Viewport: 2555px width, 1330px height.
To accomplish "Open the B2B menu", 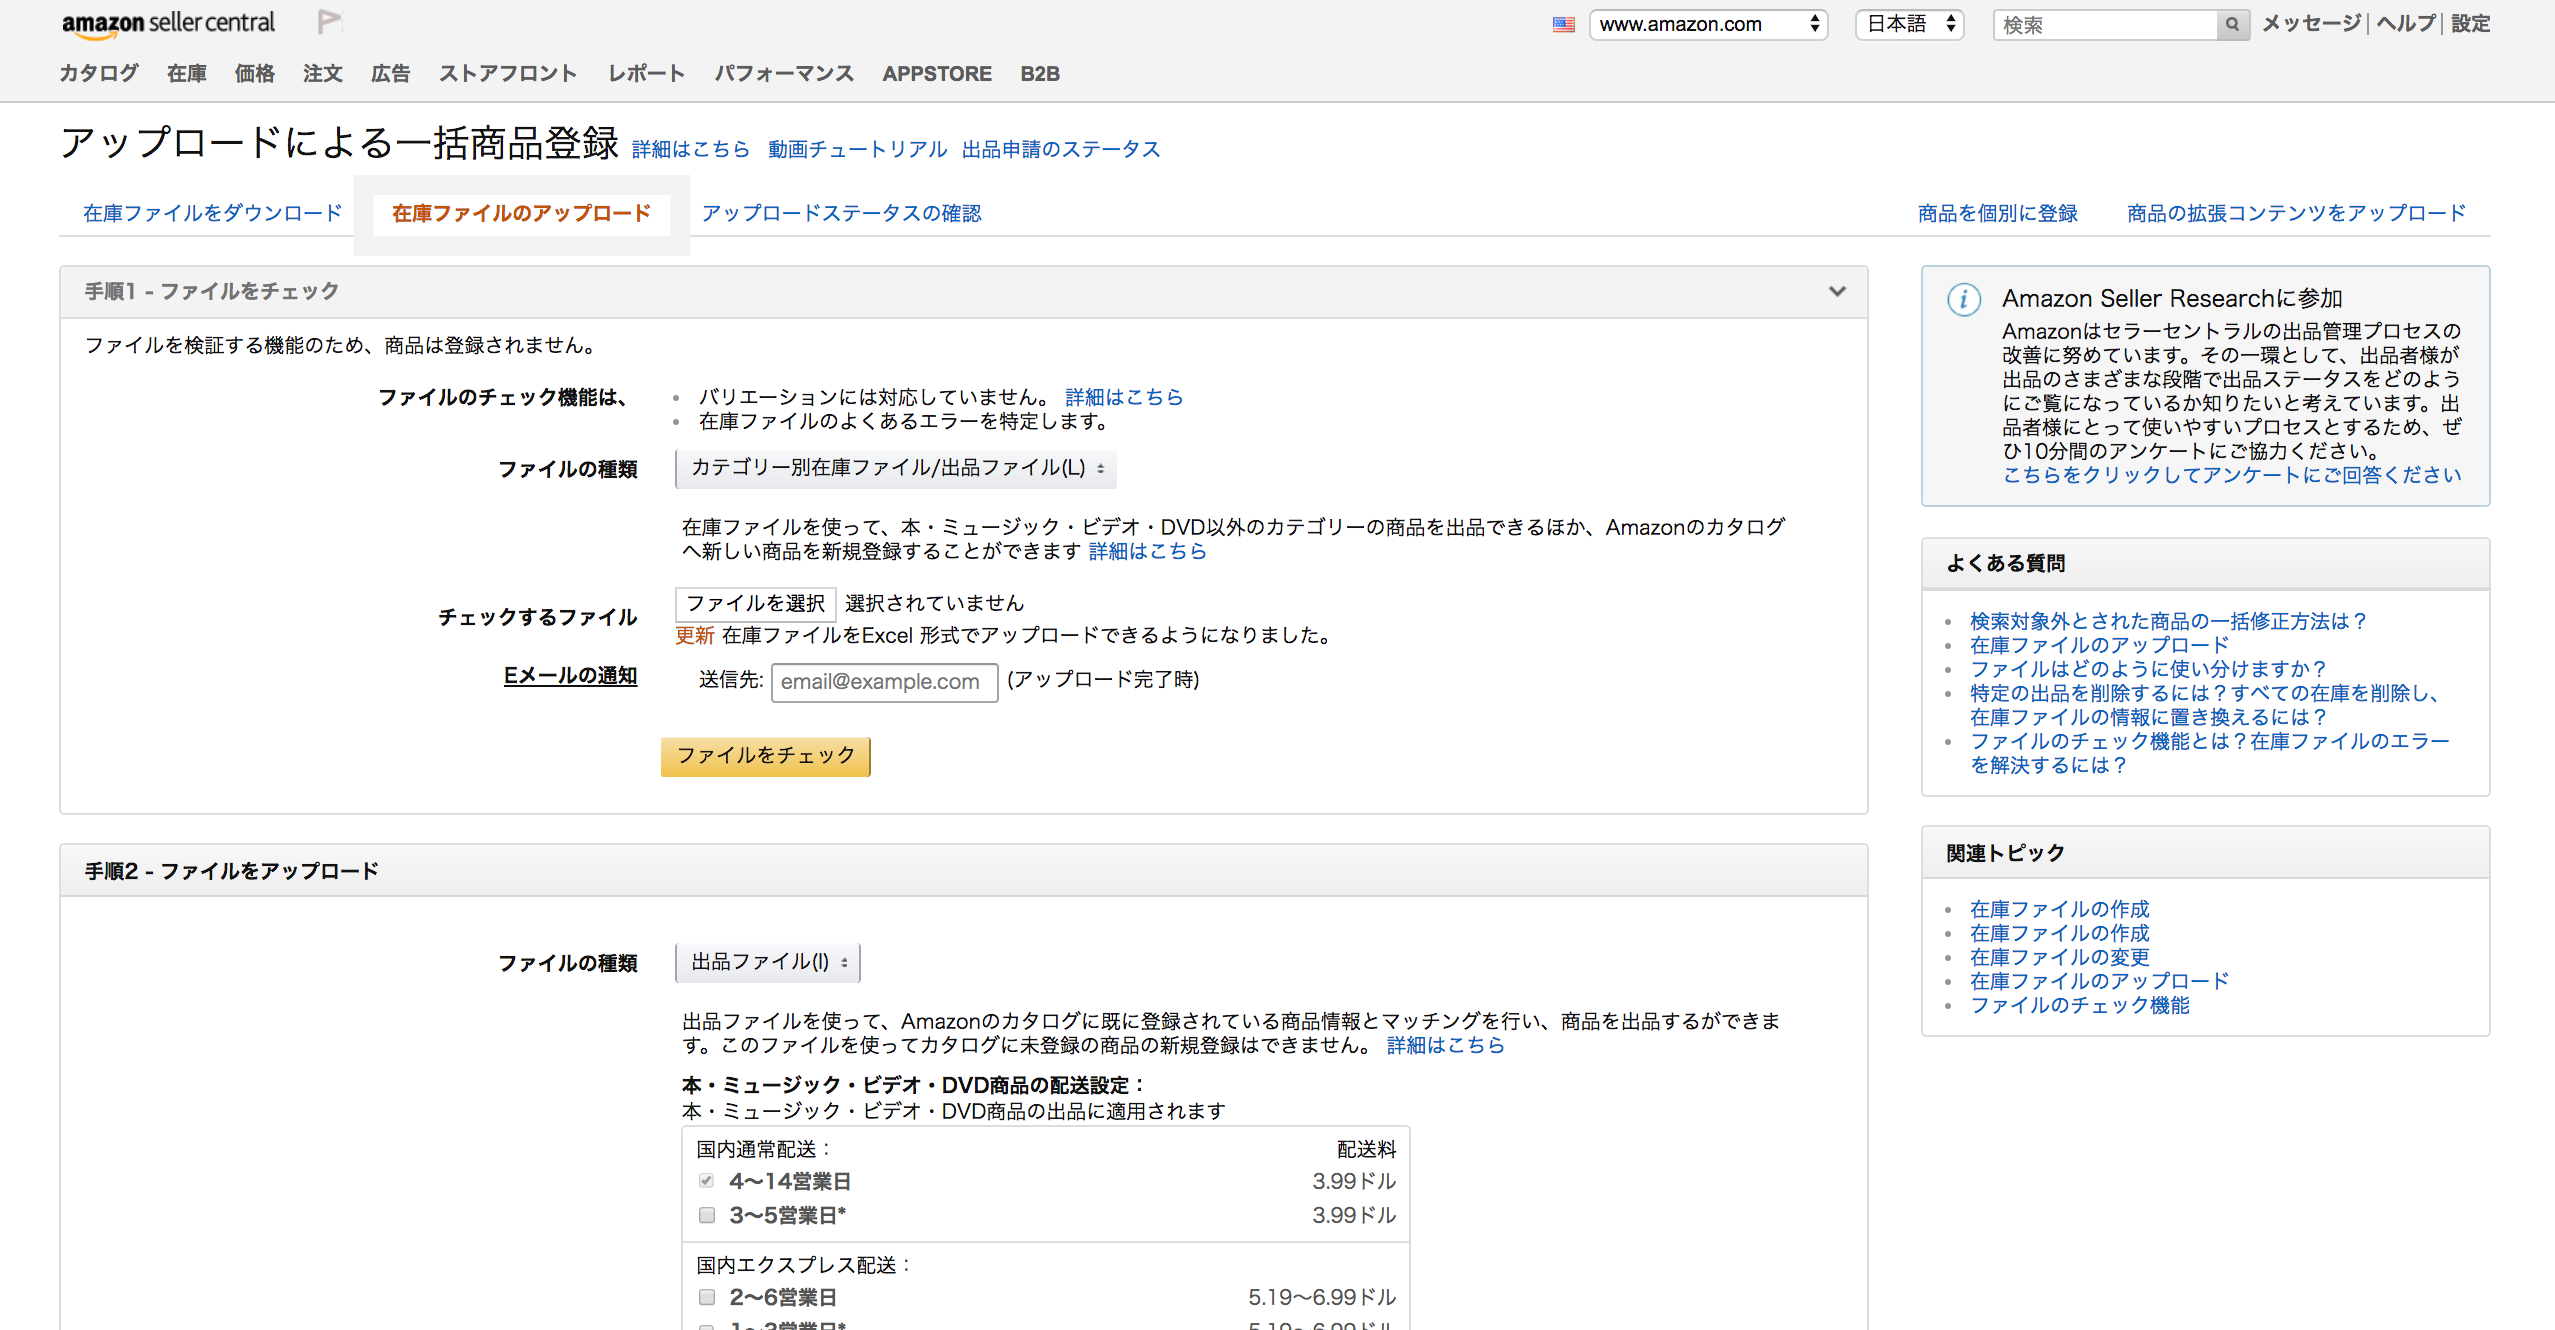I will (1040, 74).
